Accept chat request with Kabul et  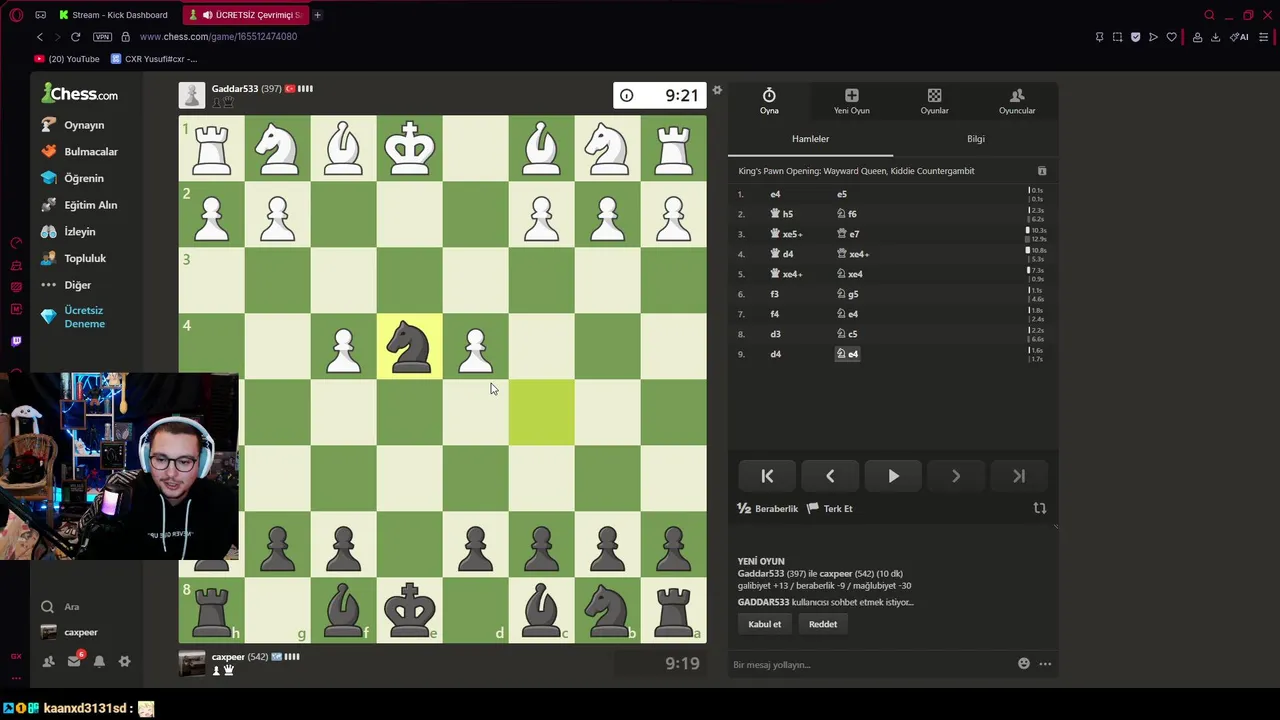coord(764,624)
